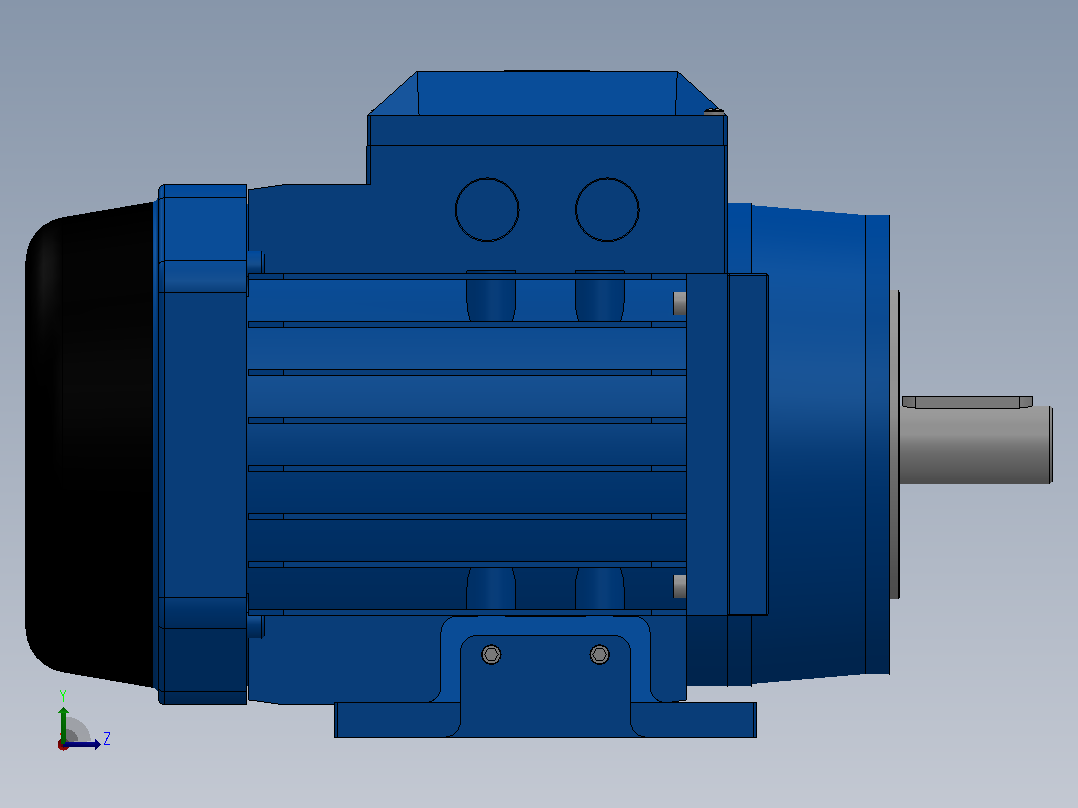Click the right hex bolt on the mounting foot

click(x=600, y=654)
